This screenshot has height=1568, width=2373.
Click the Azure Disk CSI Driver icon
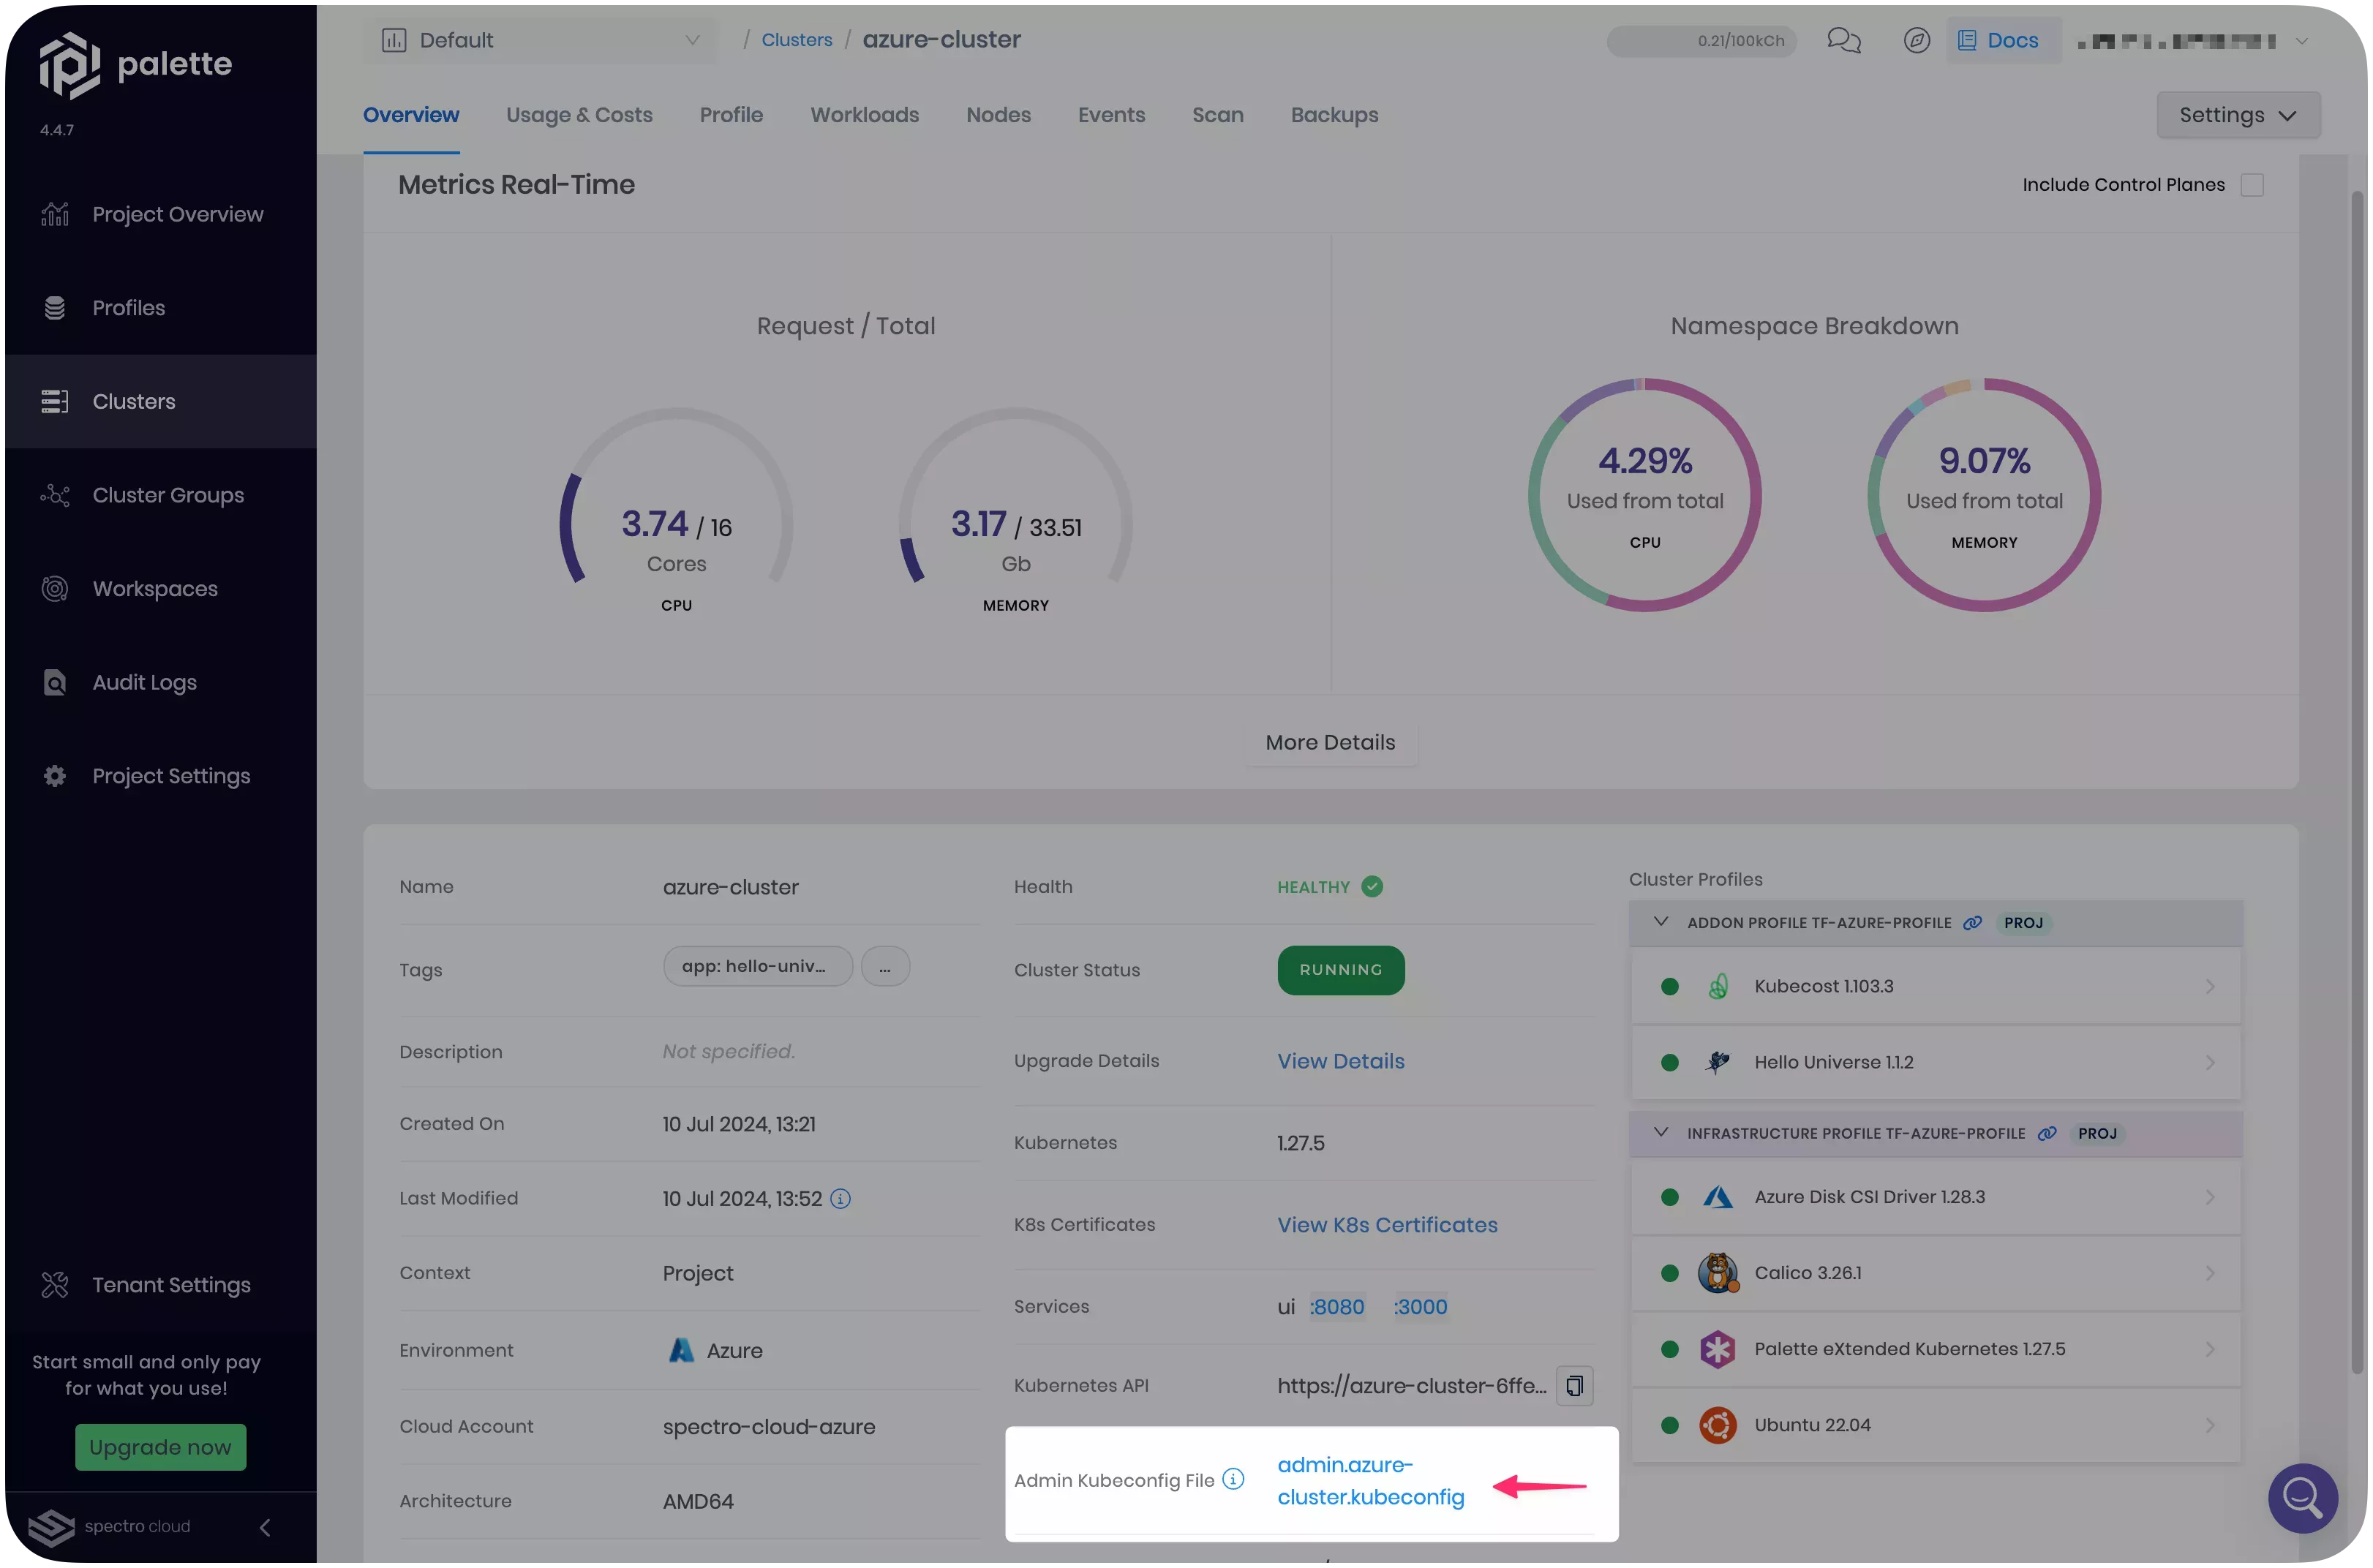click(1717, 1197)
